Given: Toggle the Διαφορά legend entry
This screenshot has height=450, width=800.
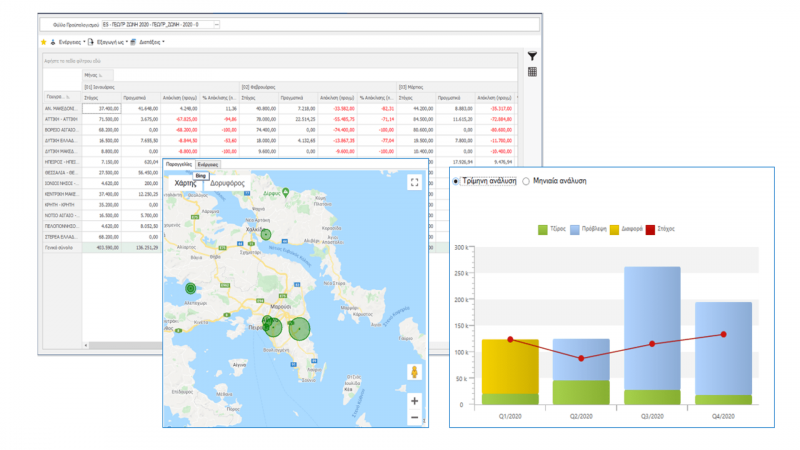Looking at the screenshot, I should pos(626,230).
